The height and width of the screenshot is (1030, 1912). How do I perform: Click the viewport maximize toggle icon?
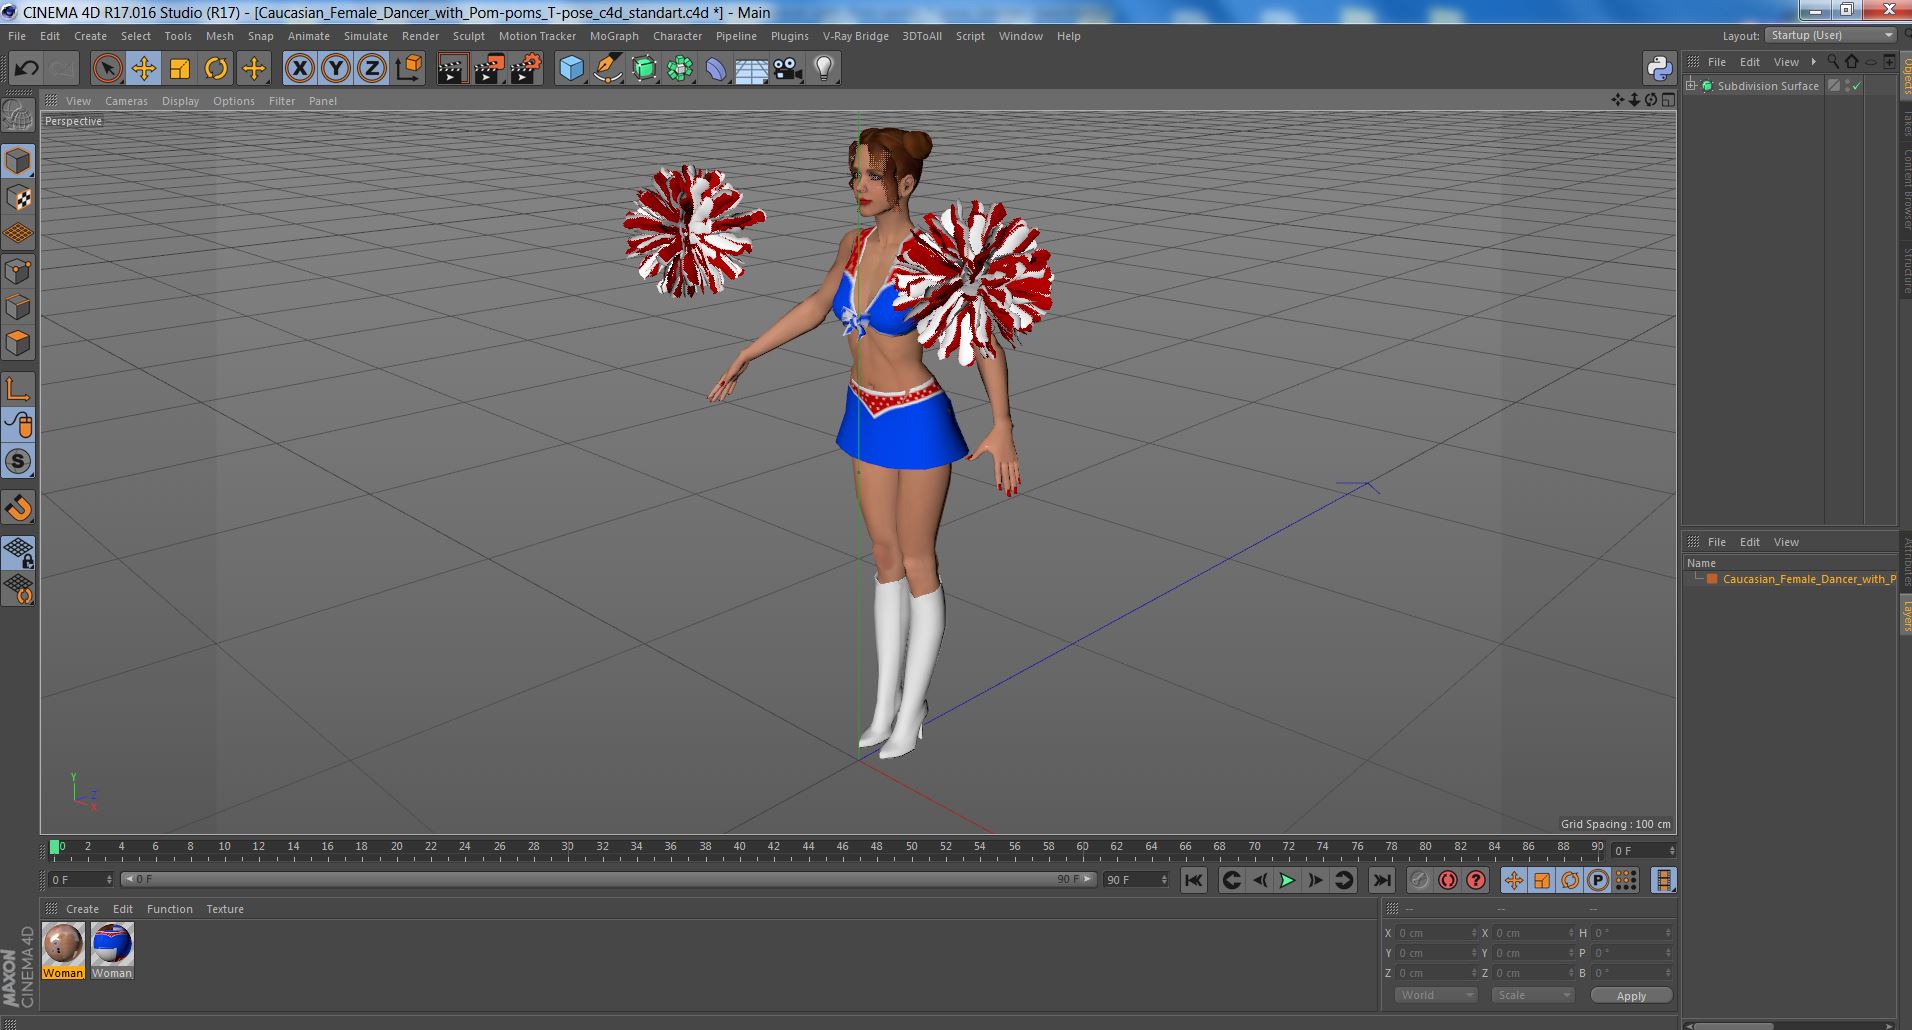pos(1668,100)
